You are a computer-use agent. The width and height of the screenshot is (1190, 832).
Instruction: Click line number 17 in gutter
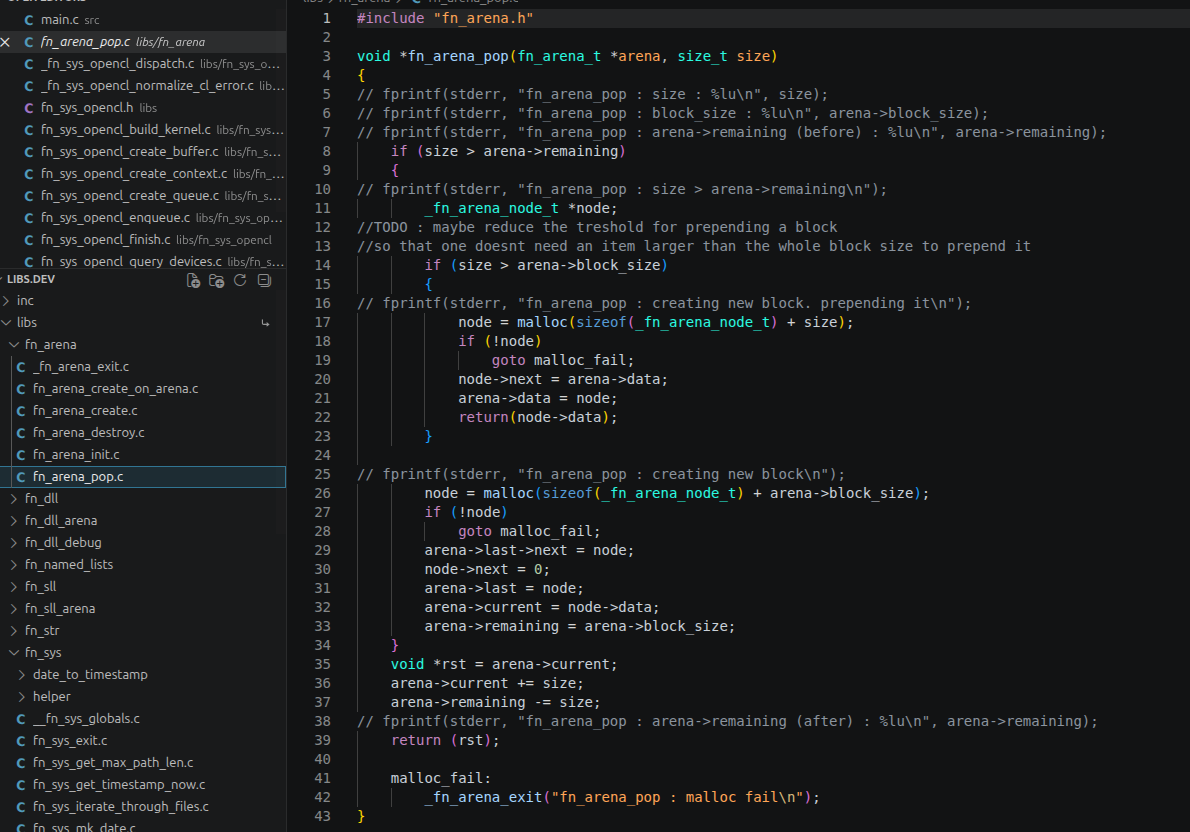323,323
